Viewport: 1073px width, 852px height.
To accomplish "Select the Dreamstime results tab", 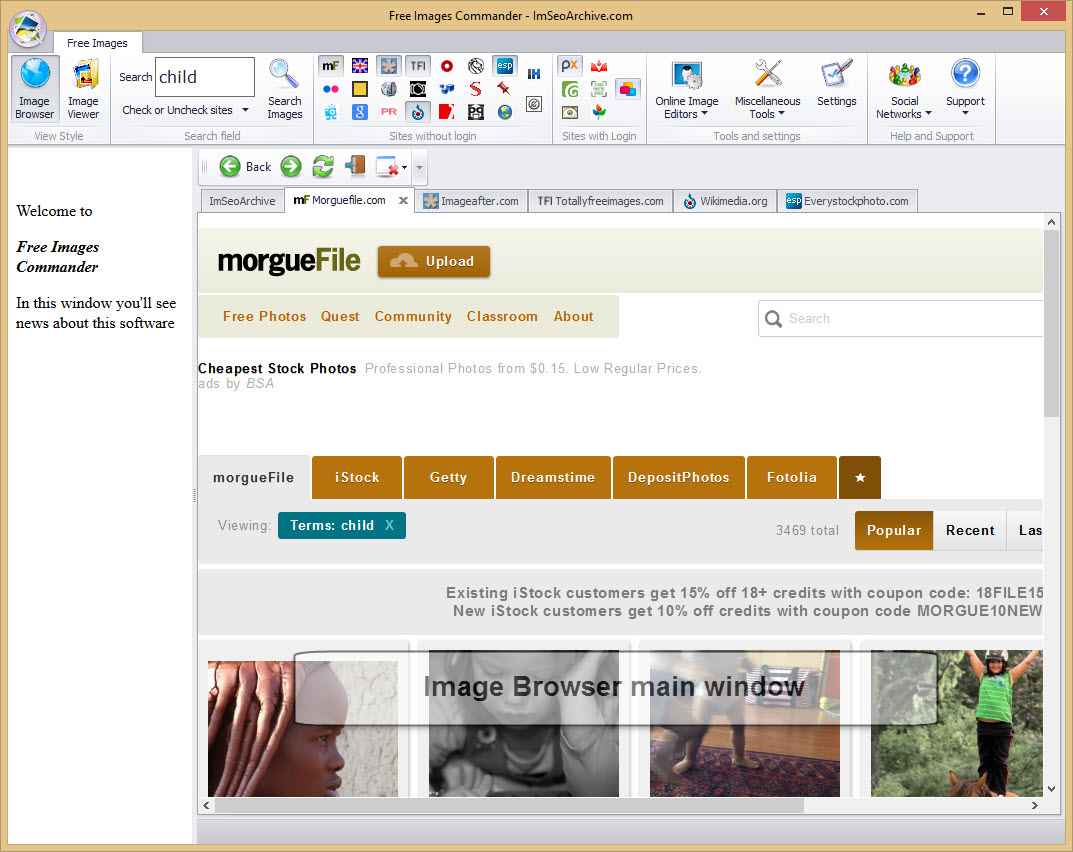I will [x=553, y=477].
